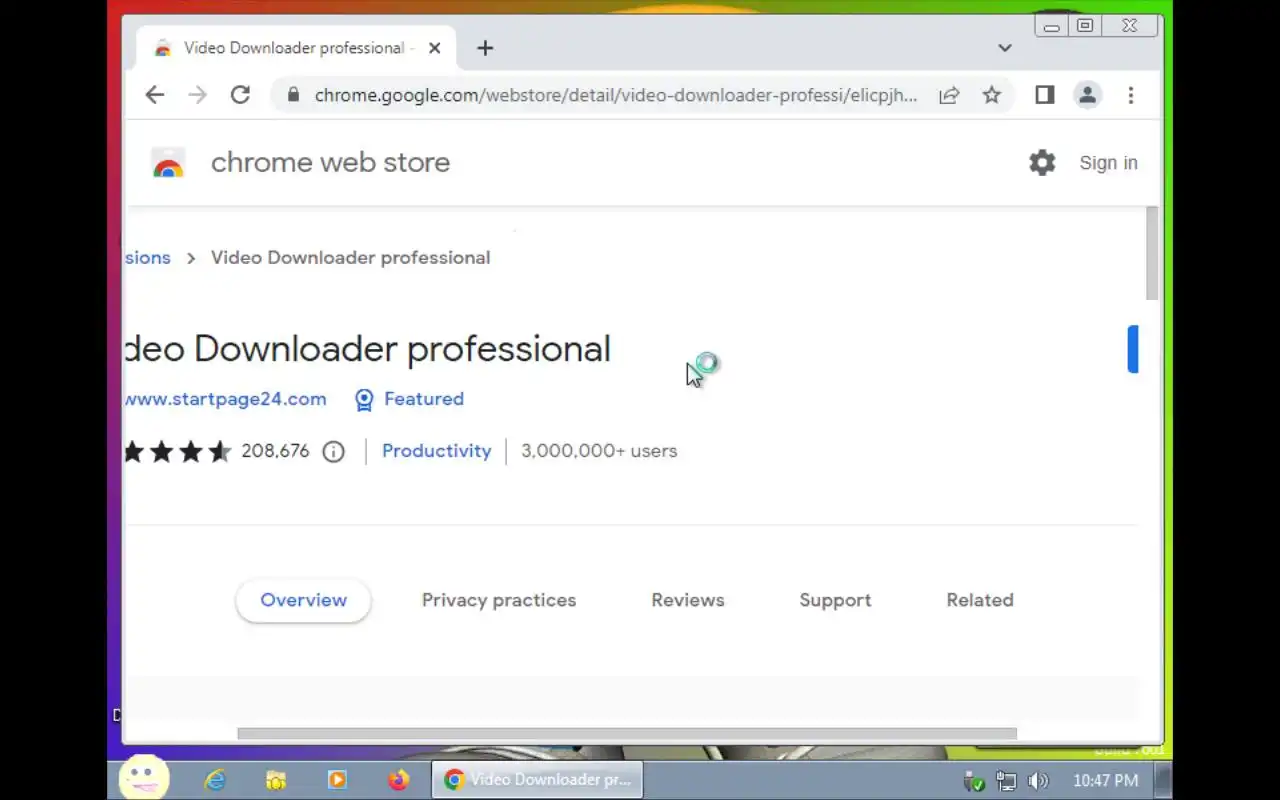Switch to the Privacy practices tab

click(499, 600)
